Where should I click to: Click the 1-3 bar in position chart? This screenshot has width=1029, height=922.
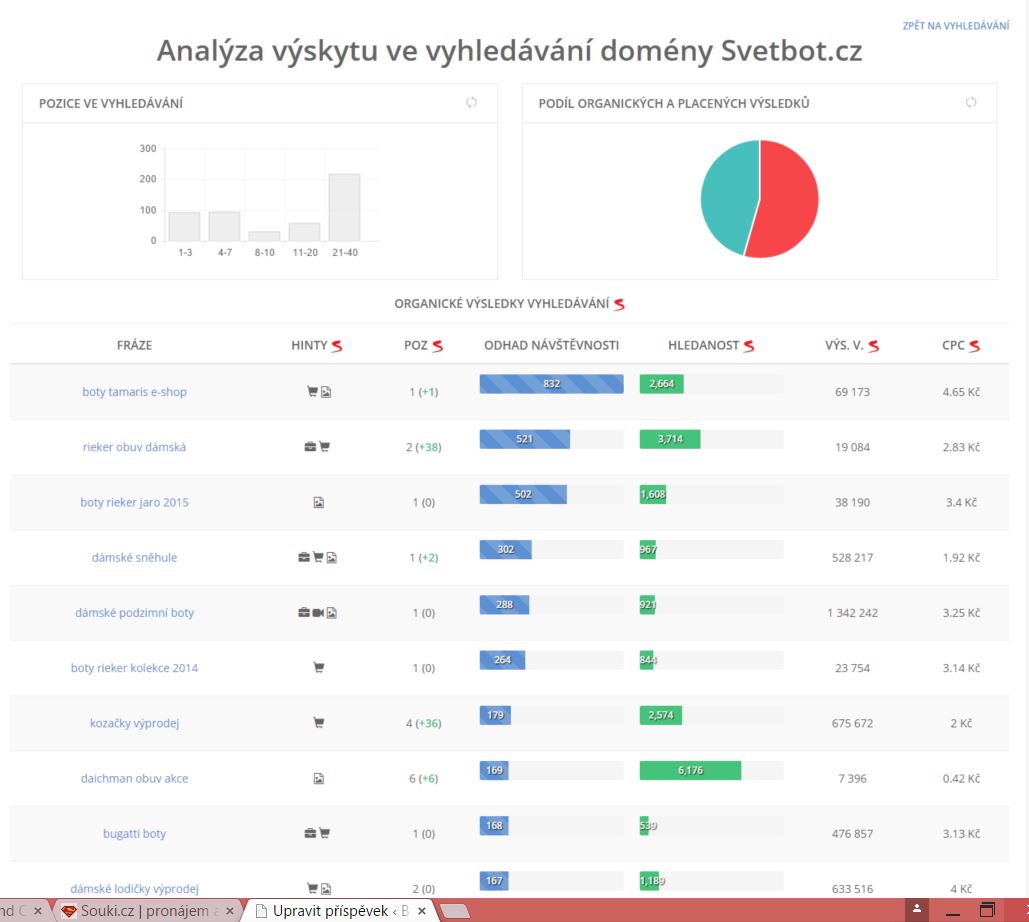[x=184, y=226]
